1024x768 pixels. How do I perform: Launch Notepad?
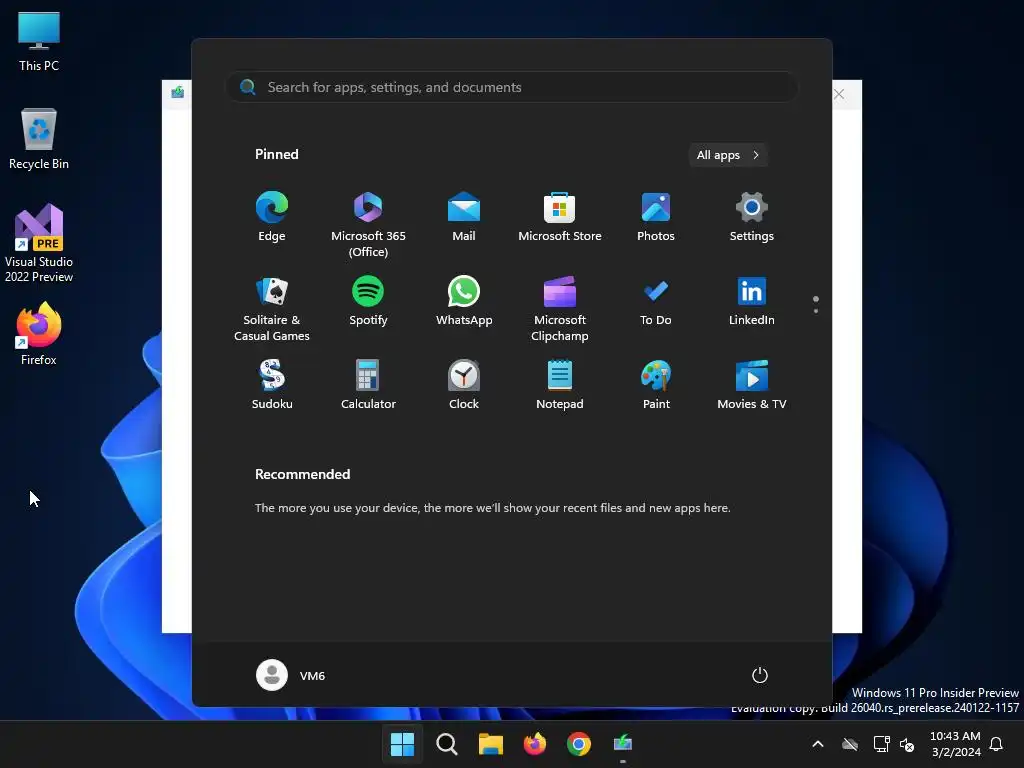click(x=560, y=385)
